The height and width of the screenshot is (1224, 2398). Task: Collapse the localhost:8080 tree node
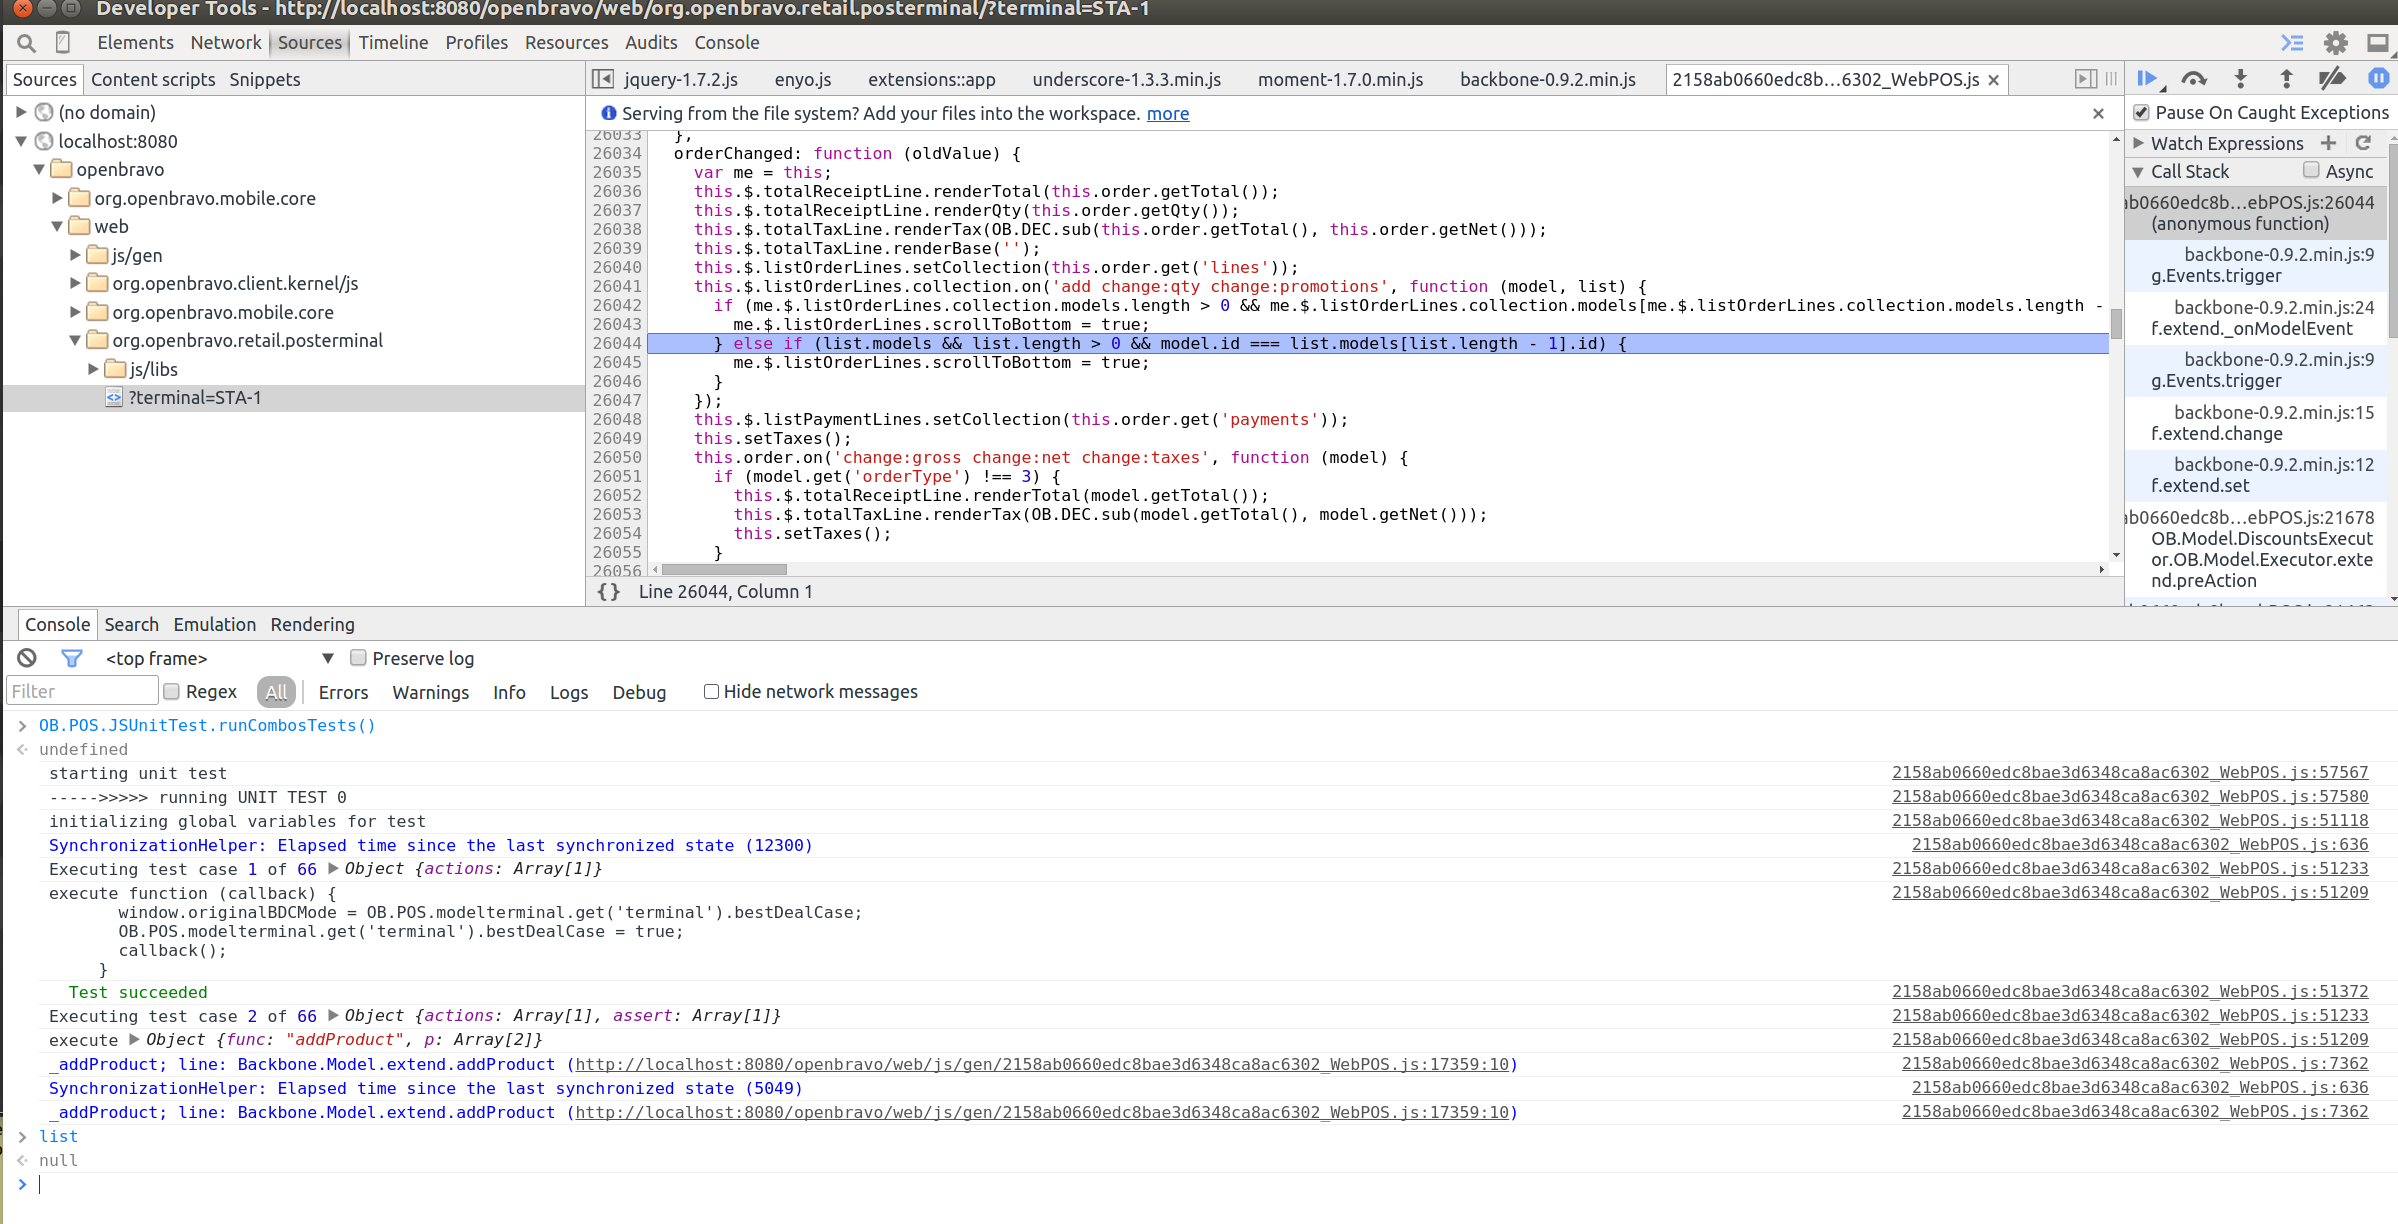[21, 141]
